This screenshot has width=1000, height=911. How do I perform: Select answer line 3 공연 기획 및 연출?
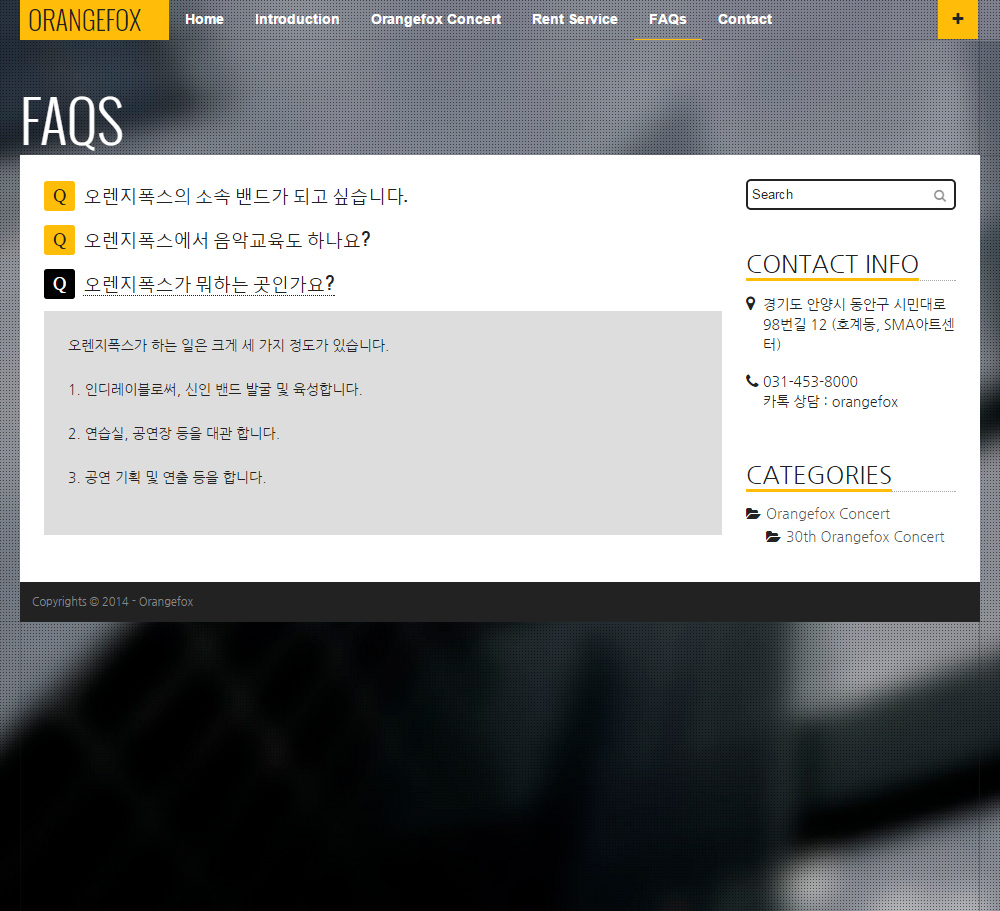pyautogui.click(x=166, y=477)
